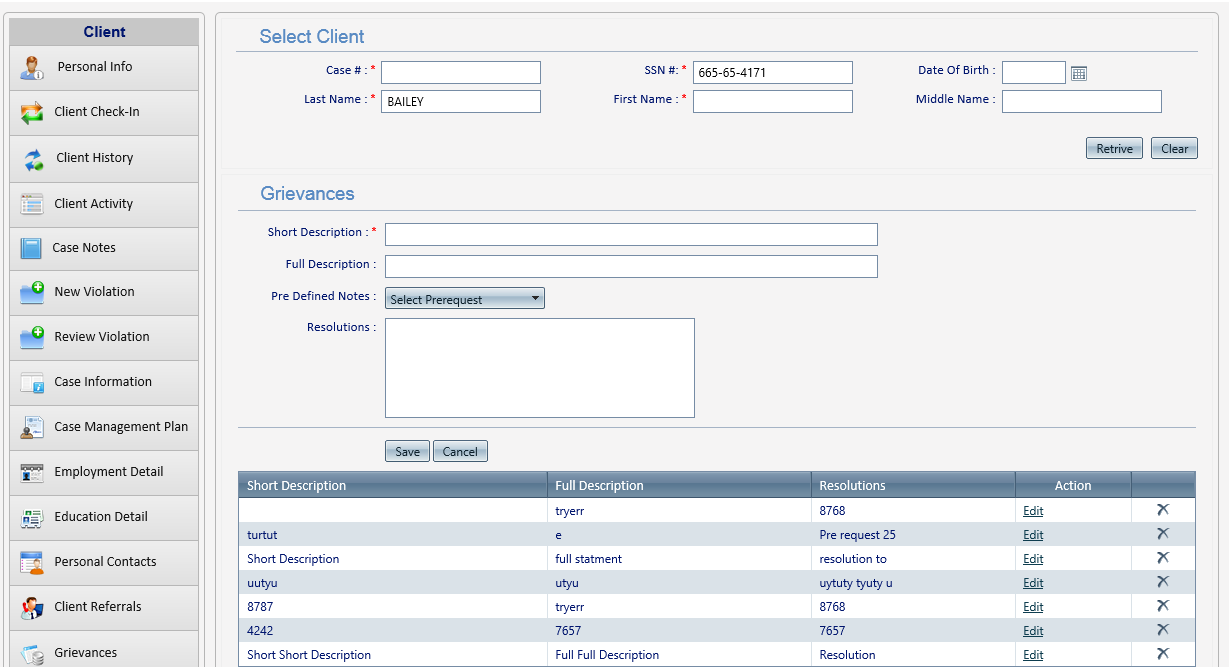Select the Client Check-In arrows icon
This screenshot has height=667, width=1229.
pos(33,113)
